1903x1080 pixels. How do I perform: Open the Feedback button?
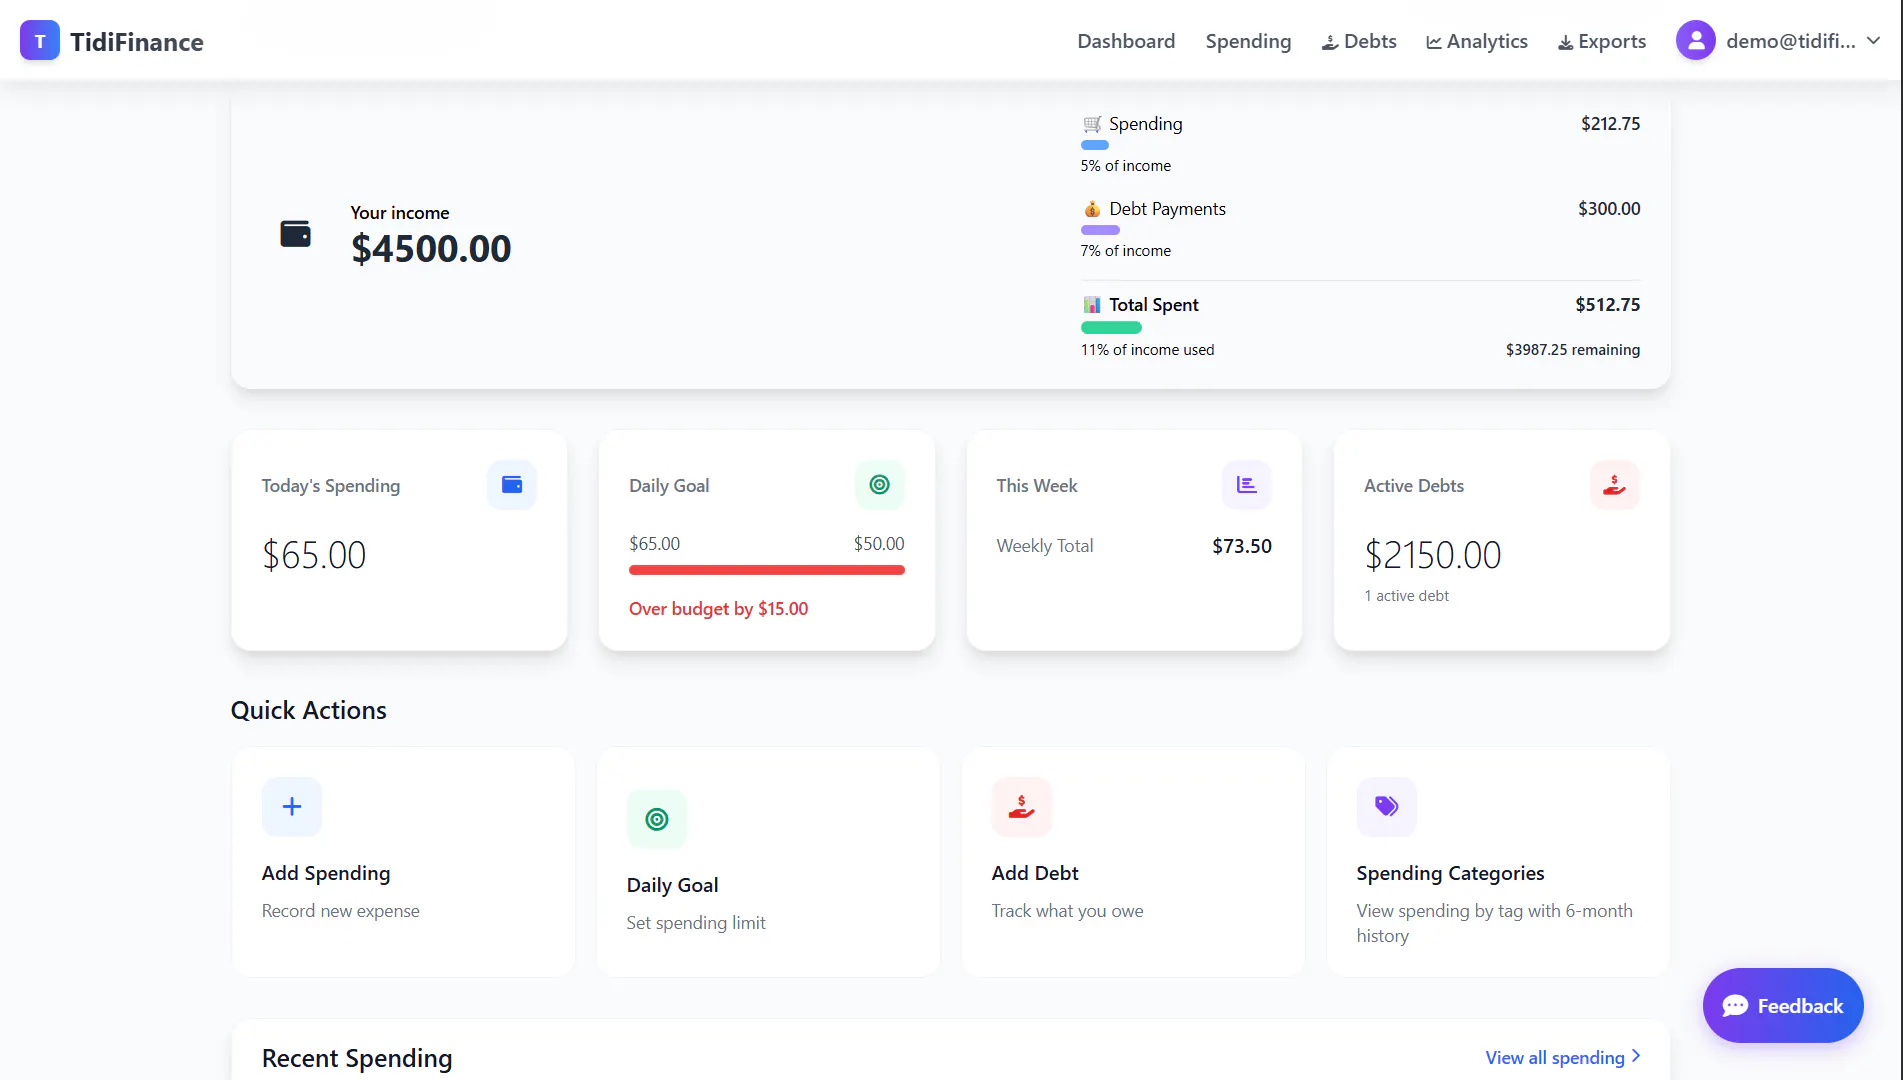1783,1005
